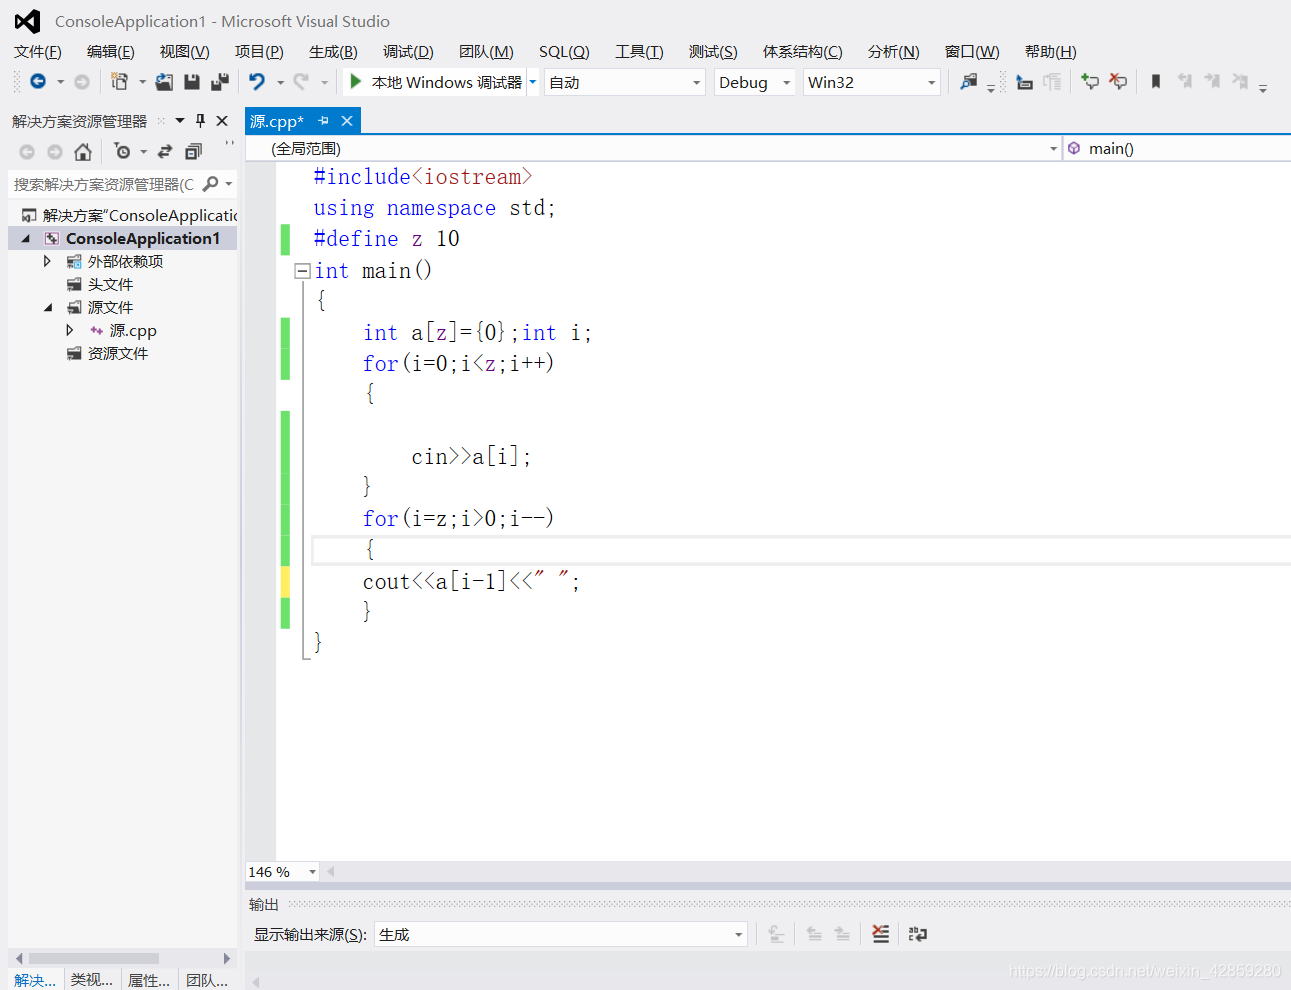Viewport: 1291px width, 990px height.
Task: Click the search magnifier in Solution Explorer
Action: [210, 184]
